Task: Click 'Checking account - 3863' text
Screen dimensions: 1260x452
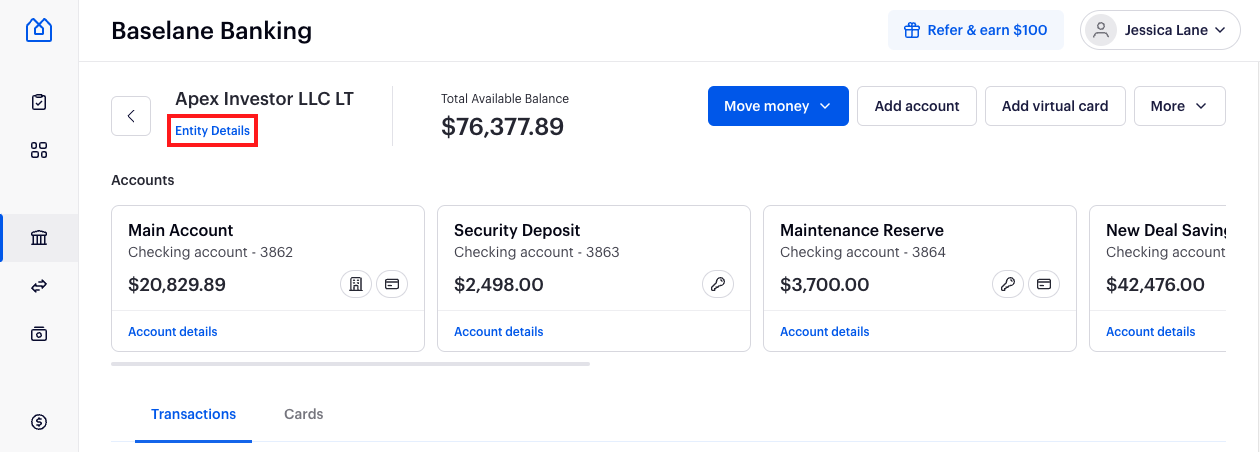Action: pos(537,252)
